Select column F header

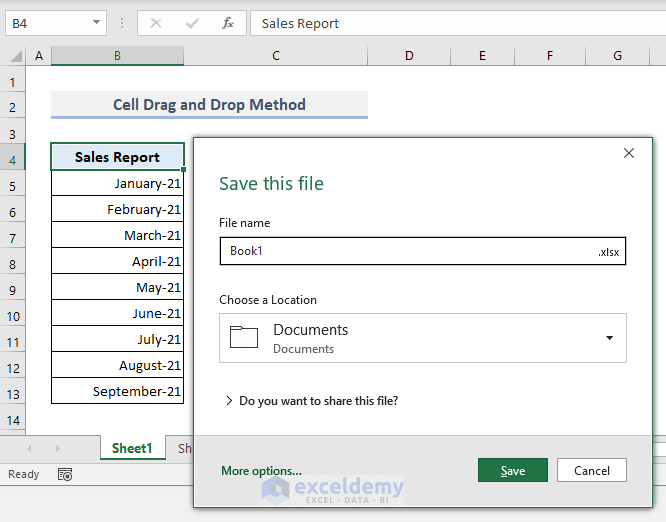(550, 56)
